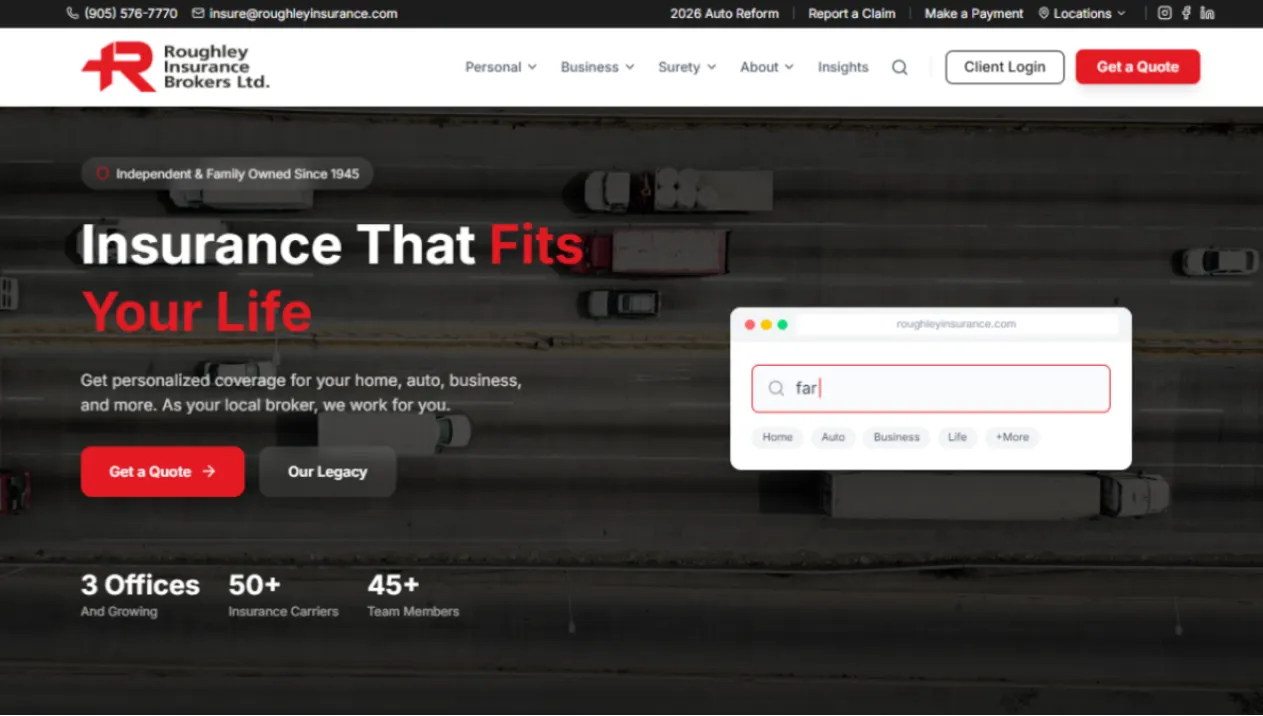Open the Business navigation item
Image resolution: width=1263 pixels, height=716 pixels.
pos(589,67)
